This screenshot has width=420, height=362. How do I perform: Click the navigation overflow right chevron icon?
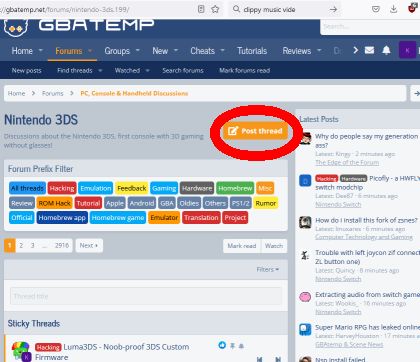(355, 50)
